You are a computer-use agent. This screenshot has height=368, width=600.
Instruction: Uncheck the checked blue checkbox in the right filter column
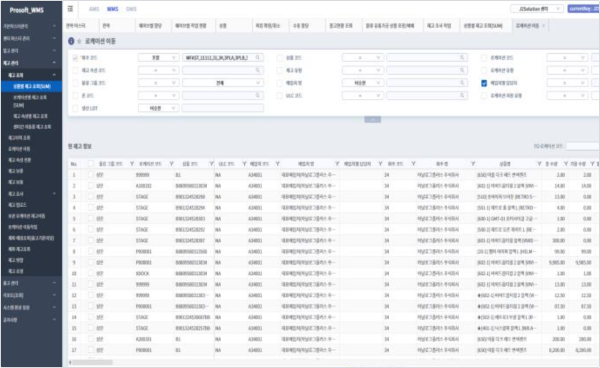click(484, 83)
